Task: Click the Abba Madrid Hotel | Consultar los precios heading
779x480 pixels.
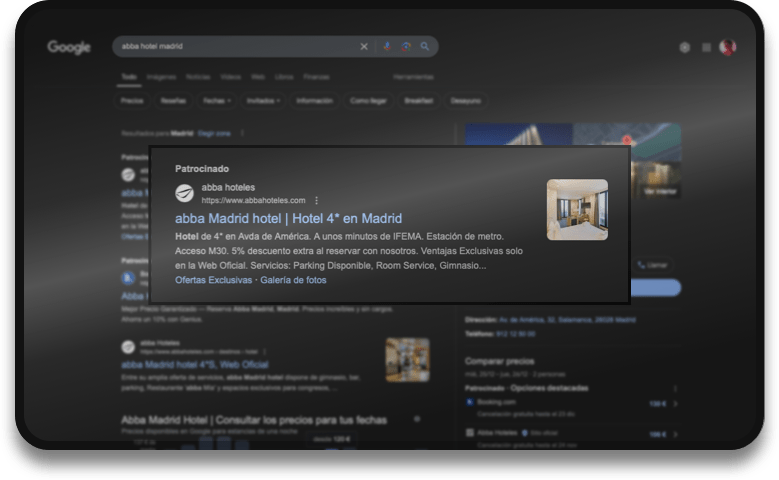Action: pos(254,420)
